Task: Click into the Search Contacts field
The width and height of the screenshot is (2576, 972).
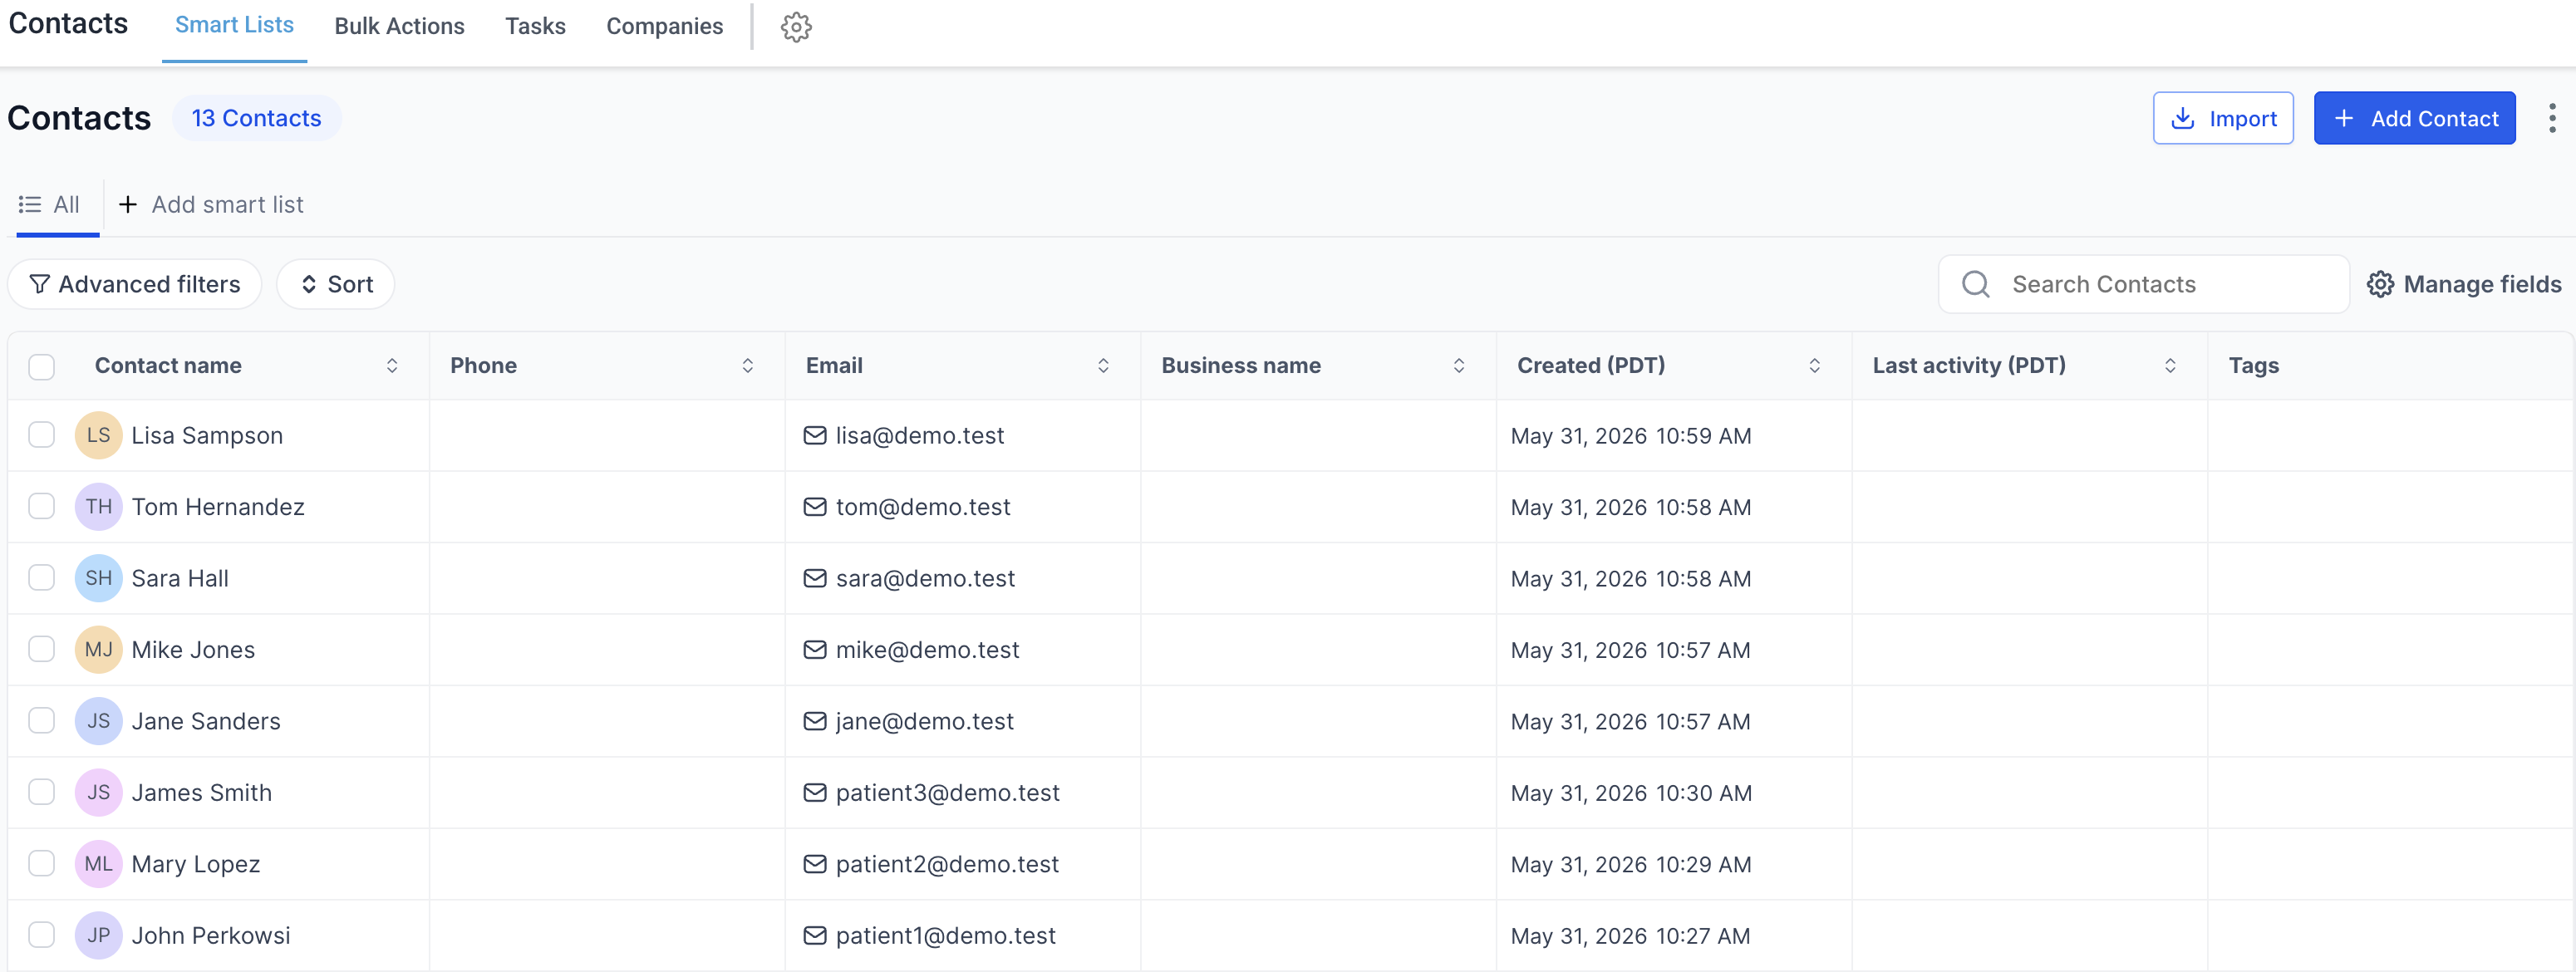Action: (x=2144, y=284)
